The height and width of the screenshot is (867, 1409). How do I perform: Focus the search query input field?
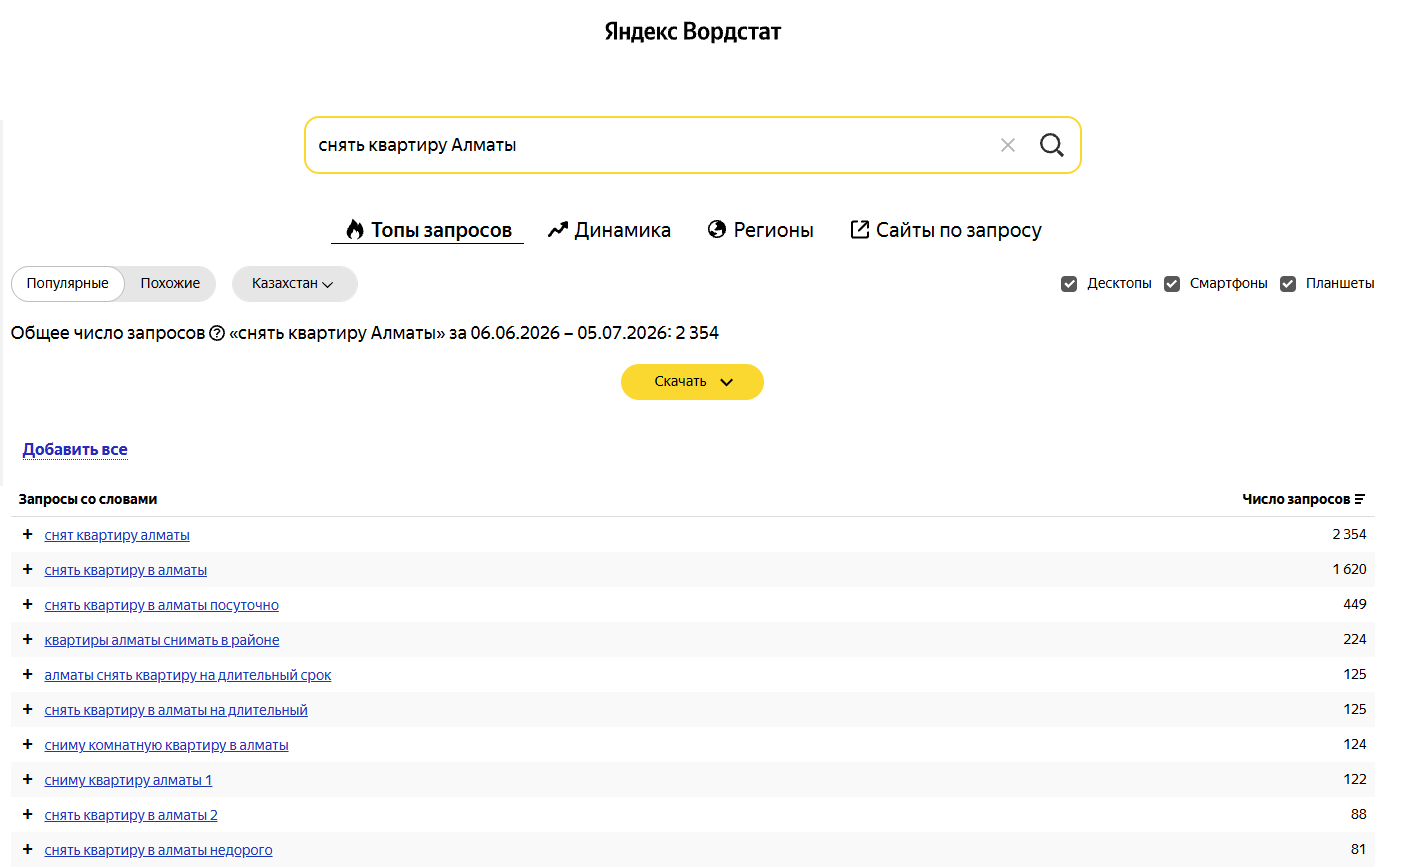[x=650, y=145]
